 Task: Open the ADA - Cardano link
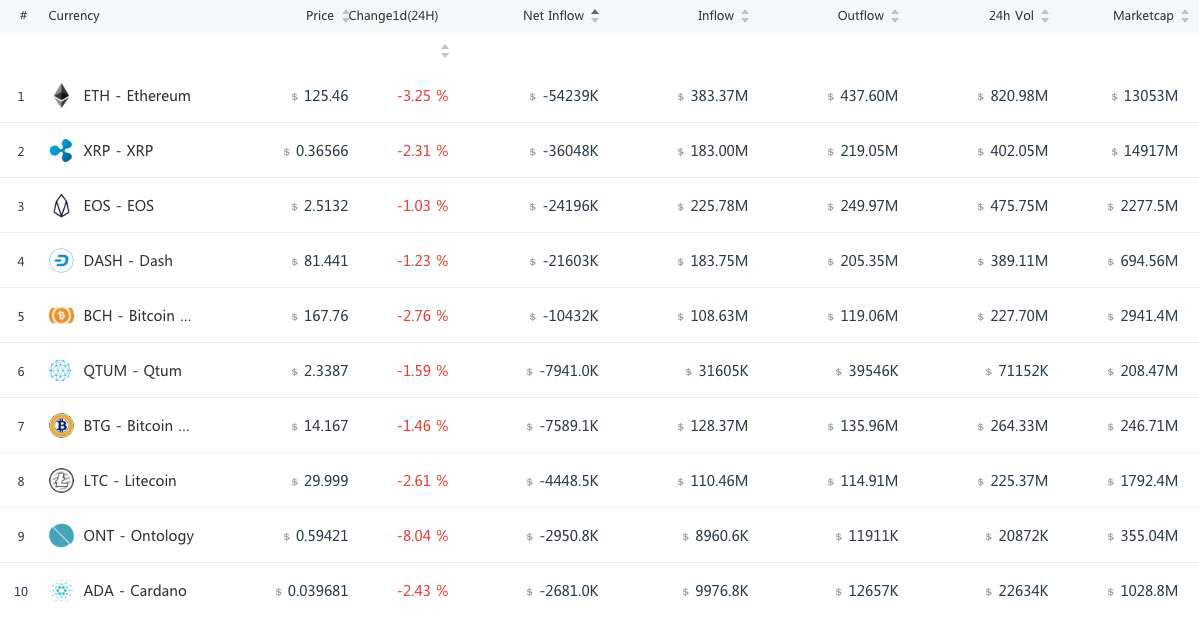135,591
